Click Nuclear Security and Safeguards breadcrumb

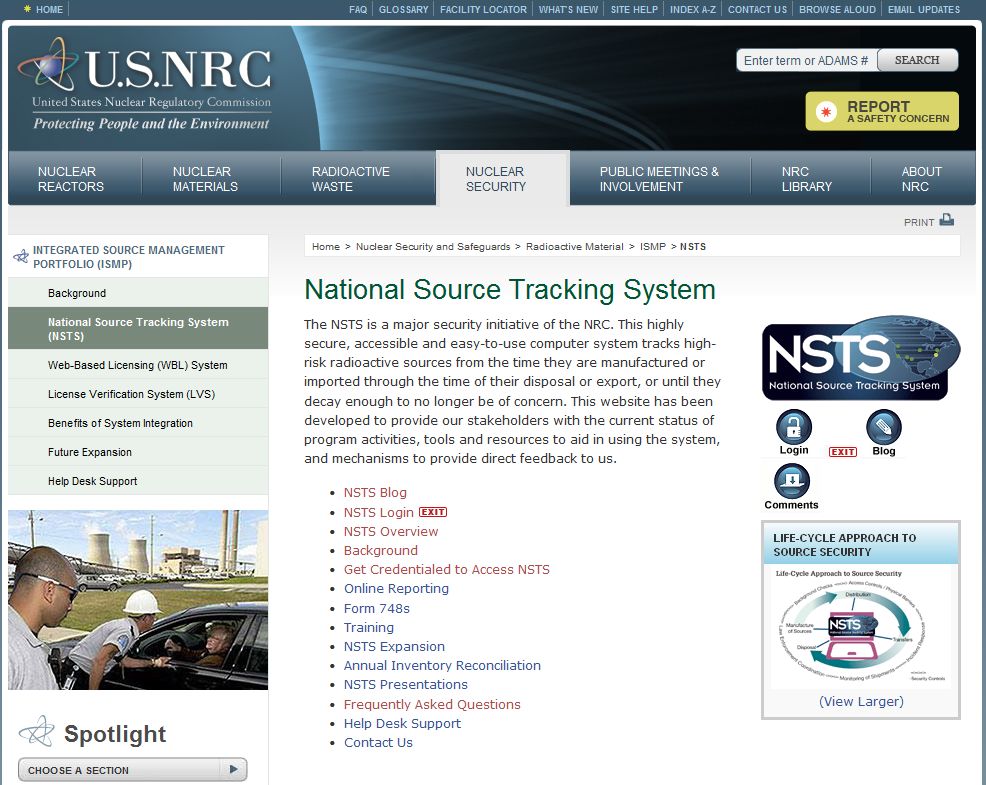coord(433,247)
